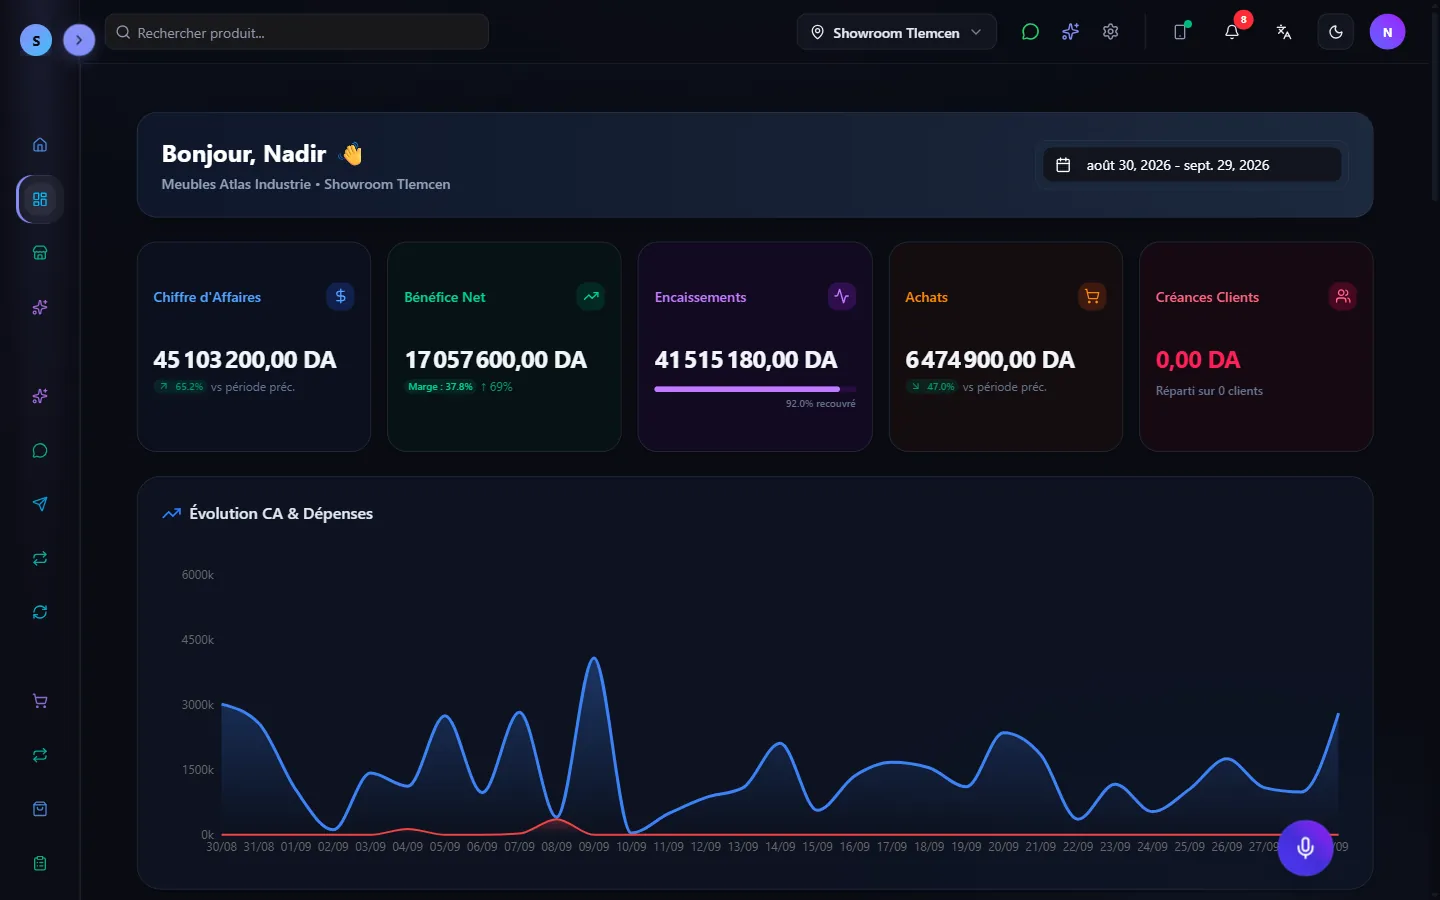Image resolution: width=1440 pixels, height=900 pixels.
Task: Expand the sidebar with chevron button
Action: 79,40
